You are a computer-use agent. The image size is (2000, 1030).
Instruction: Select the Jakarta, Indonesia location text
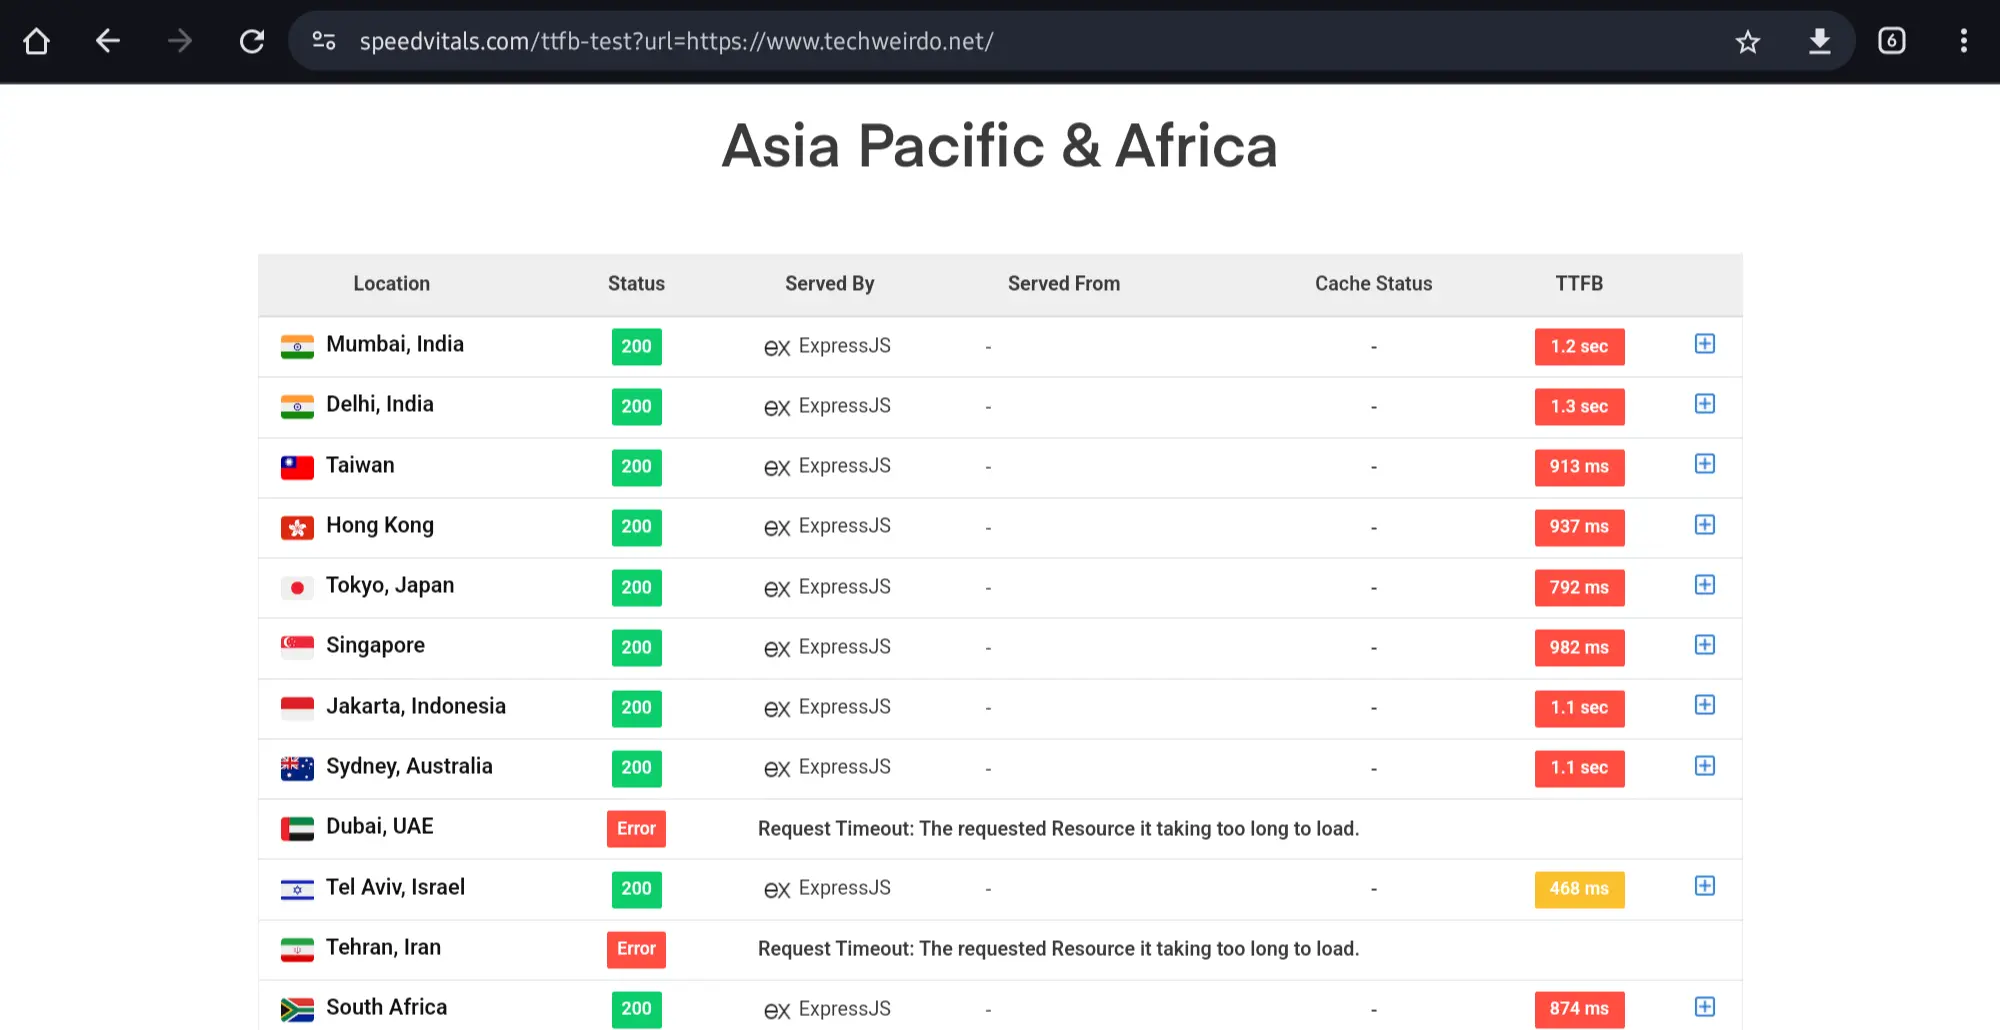point(416,706)
